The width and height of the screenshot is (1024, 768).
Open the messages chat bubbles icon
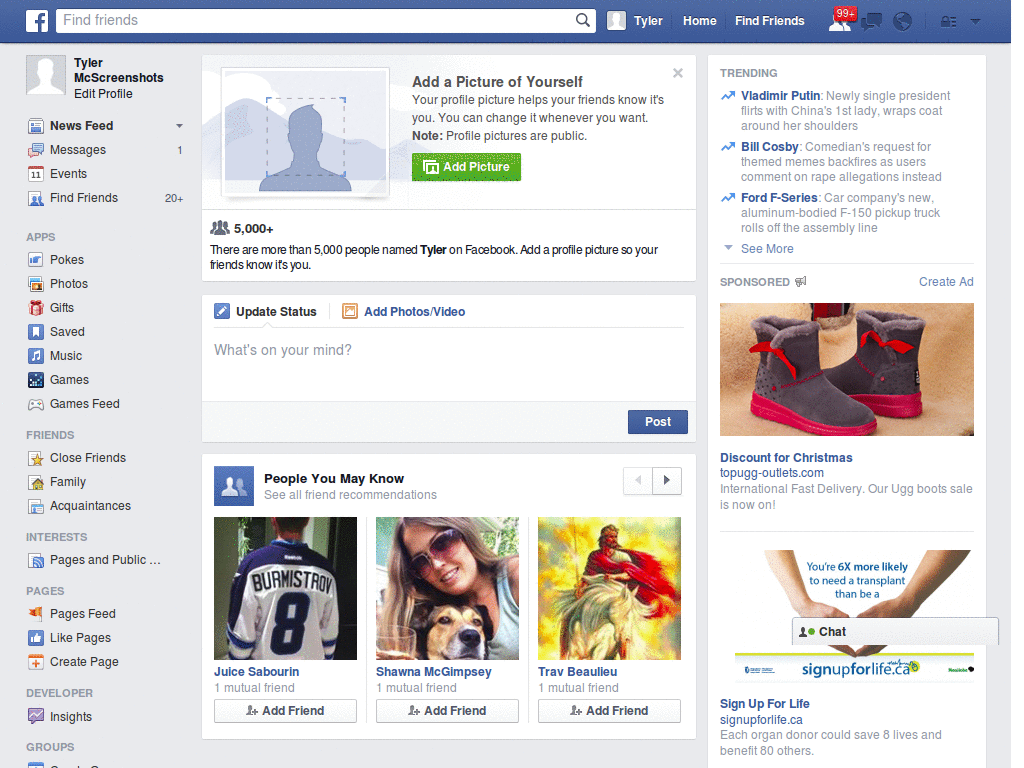pos(871,22)
